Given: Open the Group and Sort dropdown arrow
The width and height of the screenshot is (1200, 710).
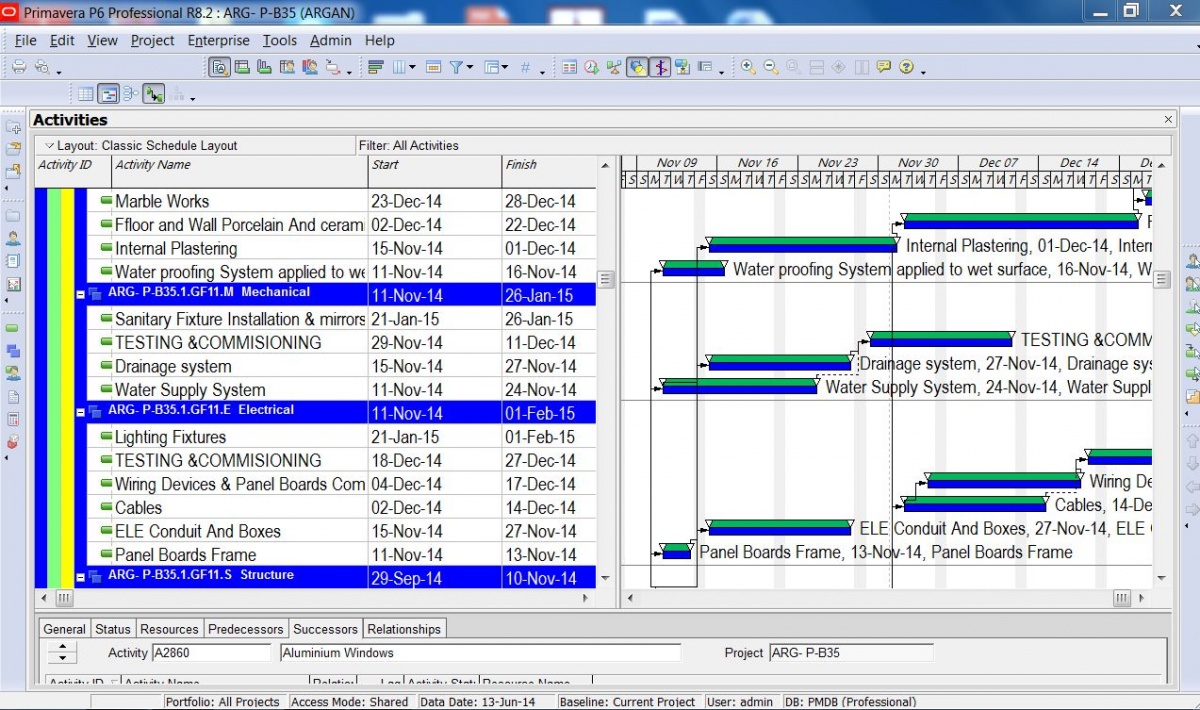Looking at the screenshot, I should click(x=505, y=68).
